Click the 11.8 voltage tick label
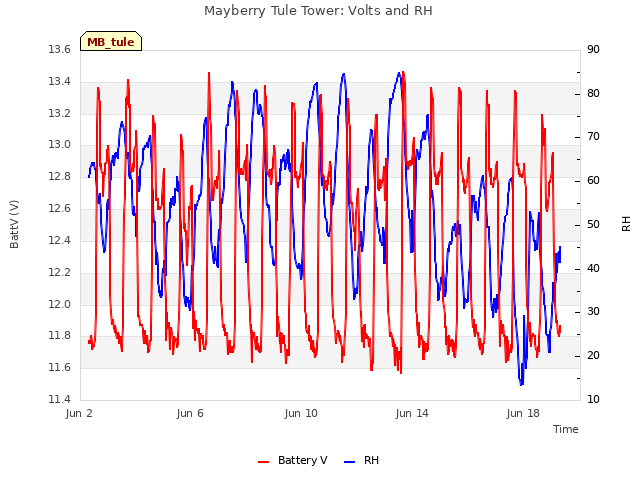The height and width of the screenshot is (480, 640). point(60,336)
